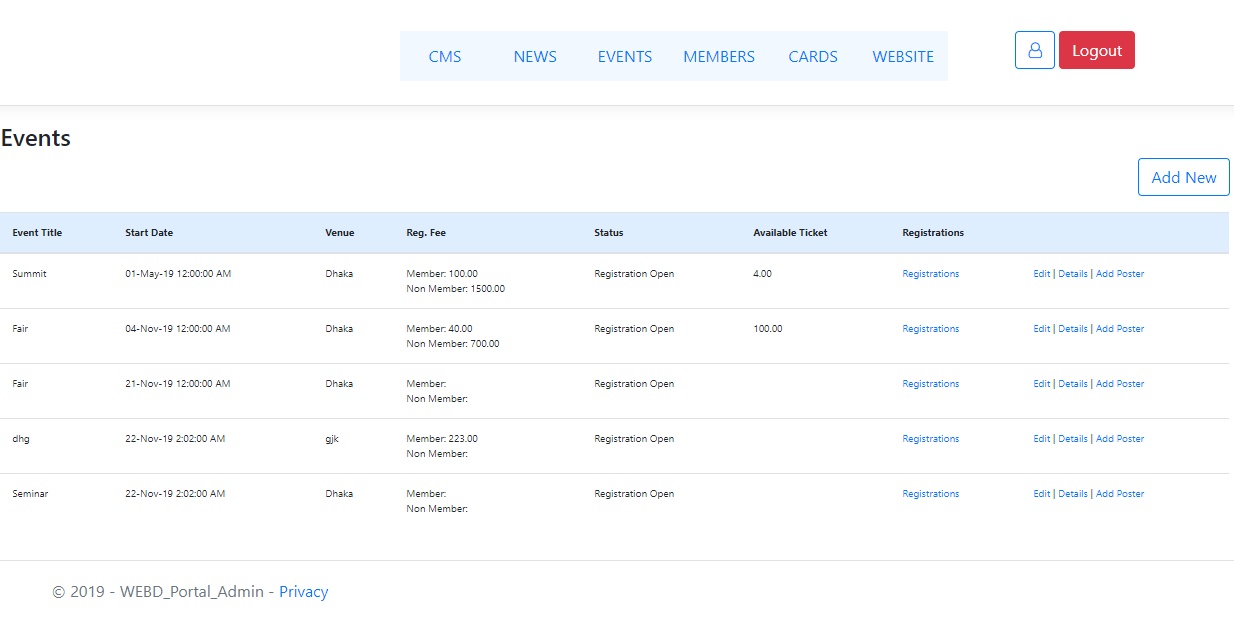
Task: Click the Status column header
Action: point(608,233)
